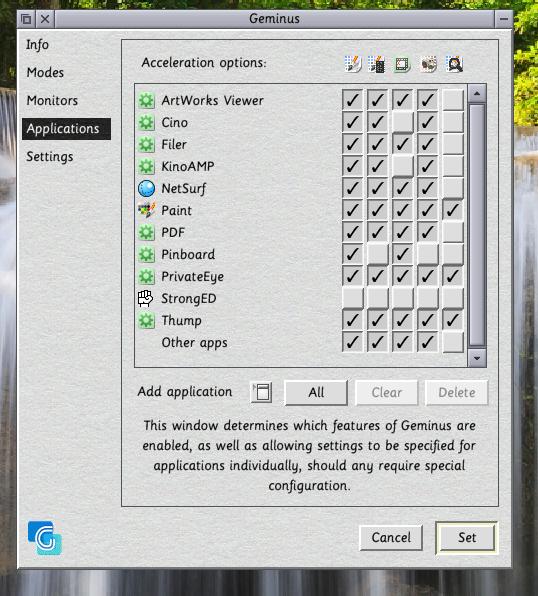This screenshot has height=596, width=538.
Task: Tick StrongED's lightning-pen column checkbox
Action: (x=352, y=298)
